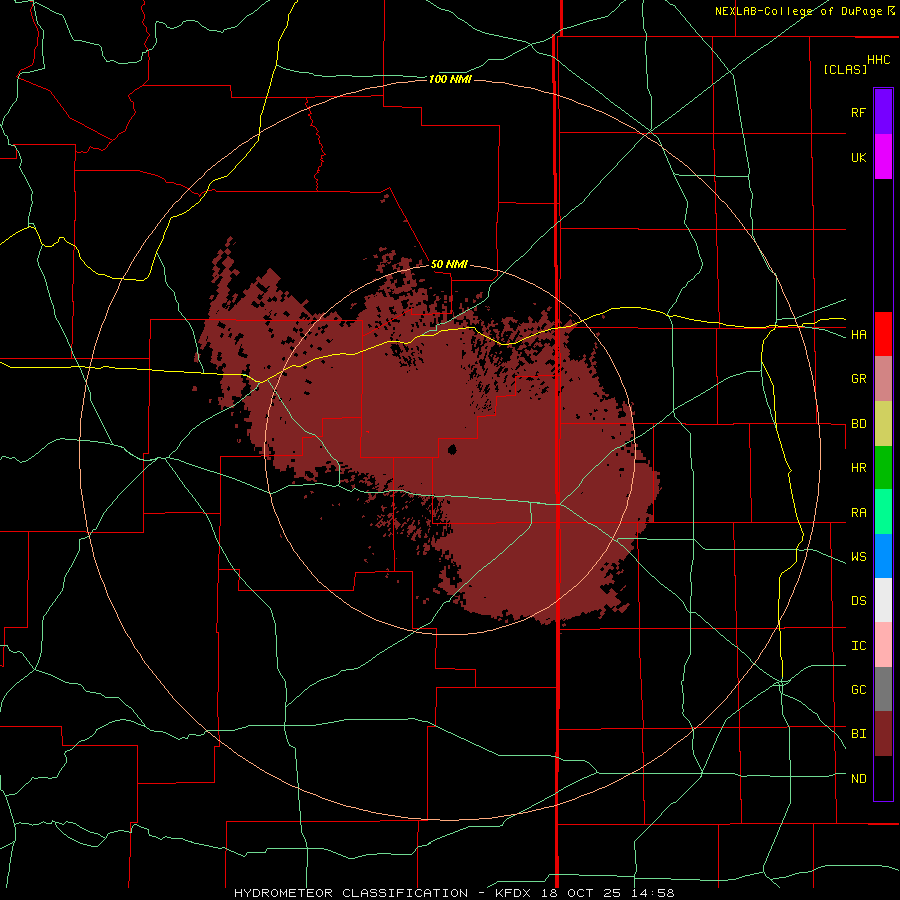This screenshot has width=900, height=900.
Task: Click the HA legend label
Action: [858, 335]
